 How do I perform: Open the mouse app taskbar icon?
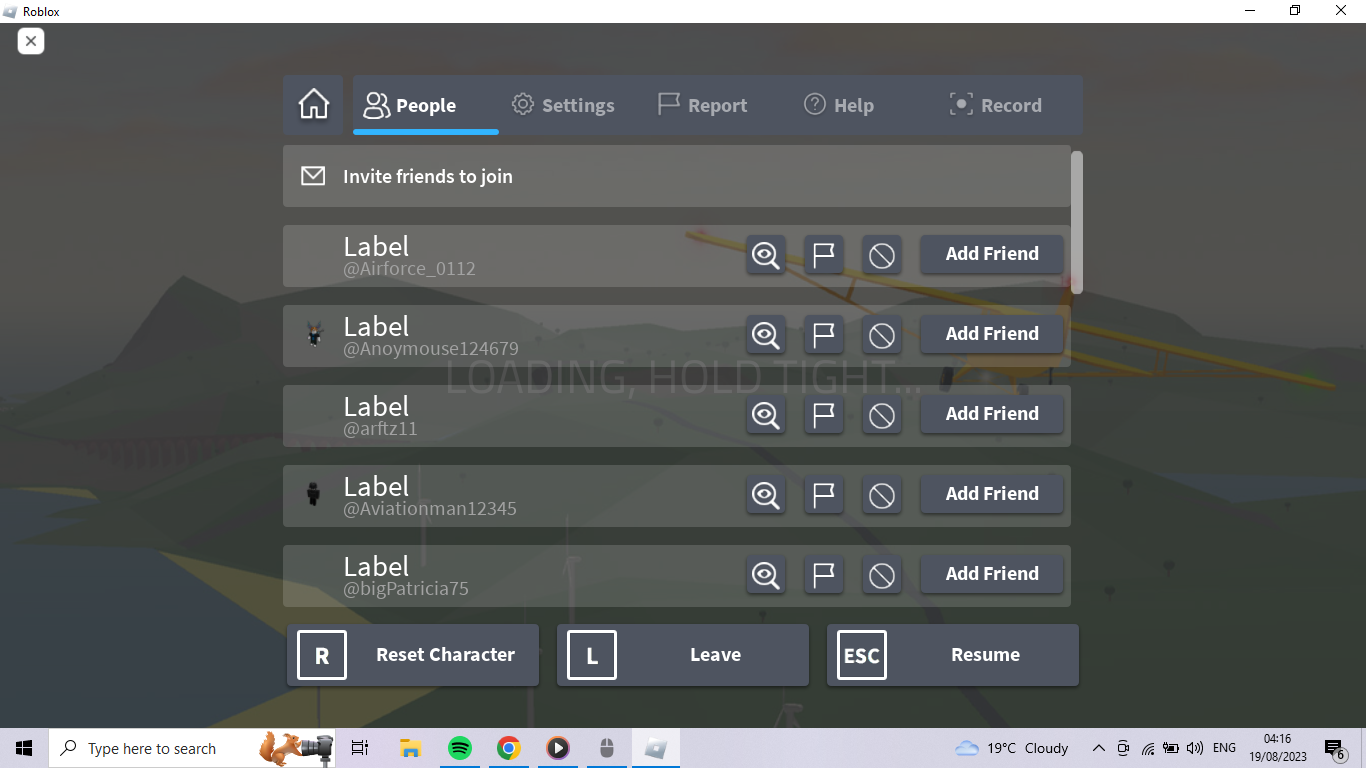(x=607, y=748)
